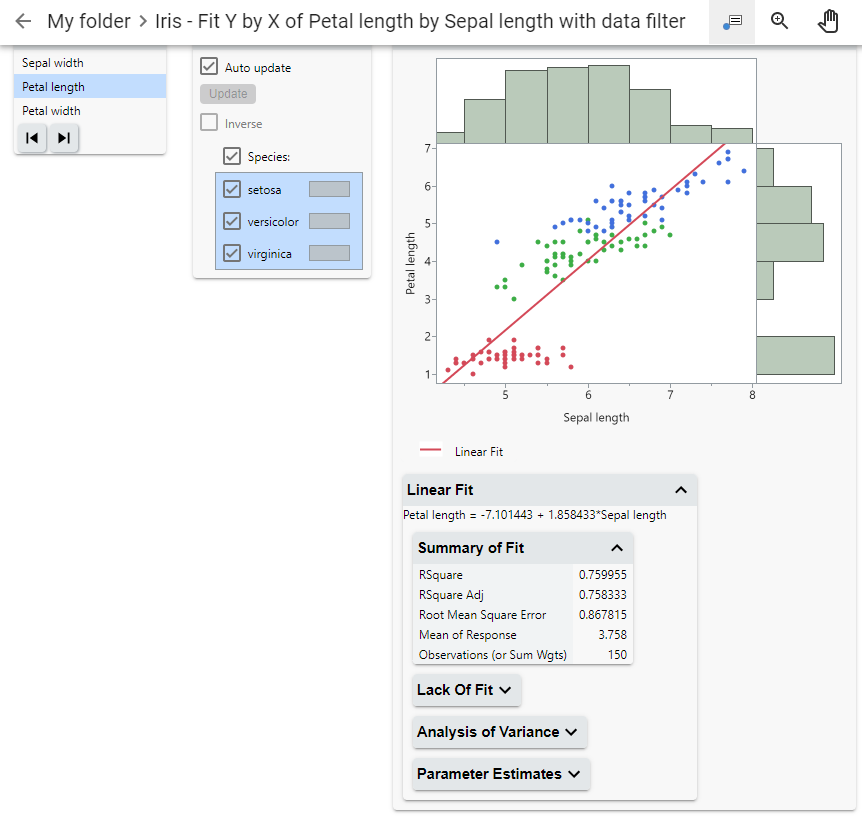This screenshot has width=862, height=821.
Task: Jump to first column button
Action: [x=32, y=138]
